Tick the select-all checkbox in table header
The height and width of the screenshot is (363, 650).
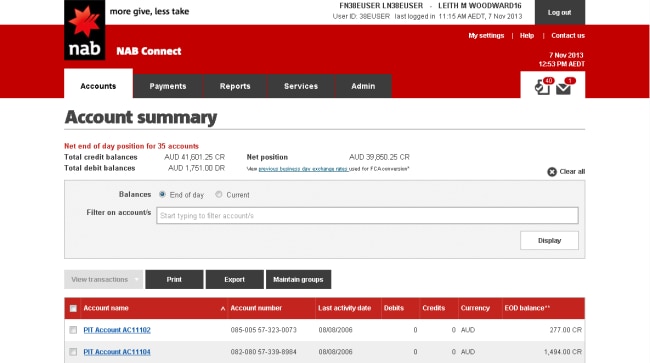[73, 308]
